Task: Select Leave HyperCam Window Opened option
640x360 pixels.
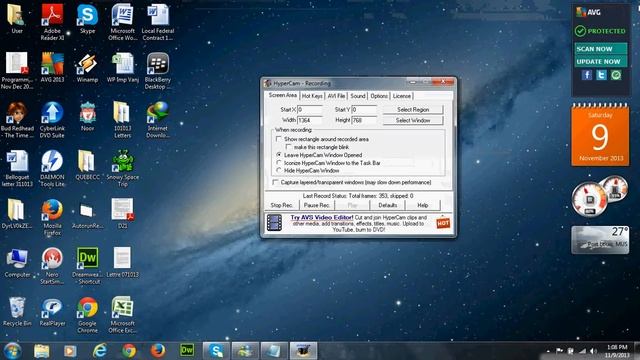Action: point(279,155)
